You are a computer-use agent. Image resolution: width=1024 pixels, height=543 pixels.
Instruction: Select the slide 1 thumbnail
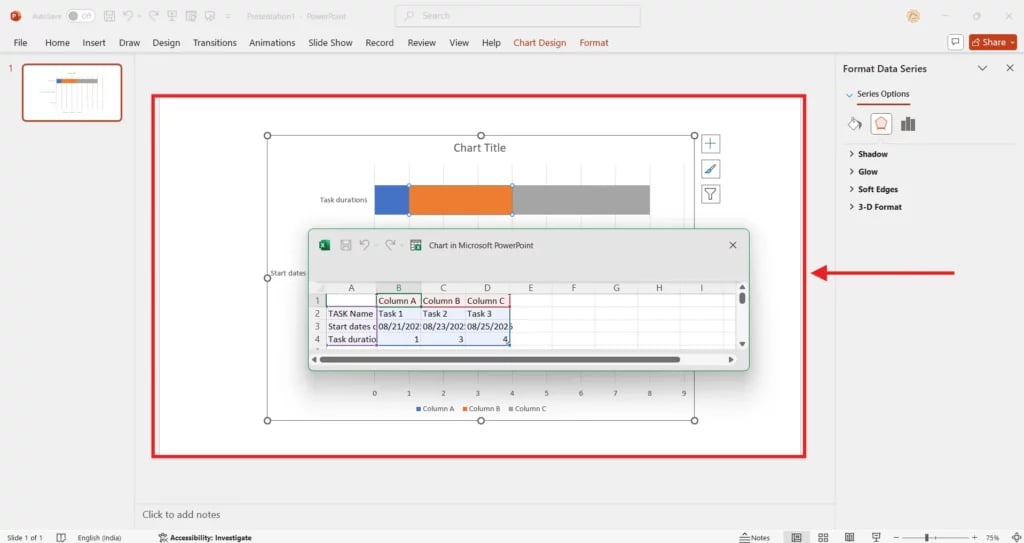[72, 93]
